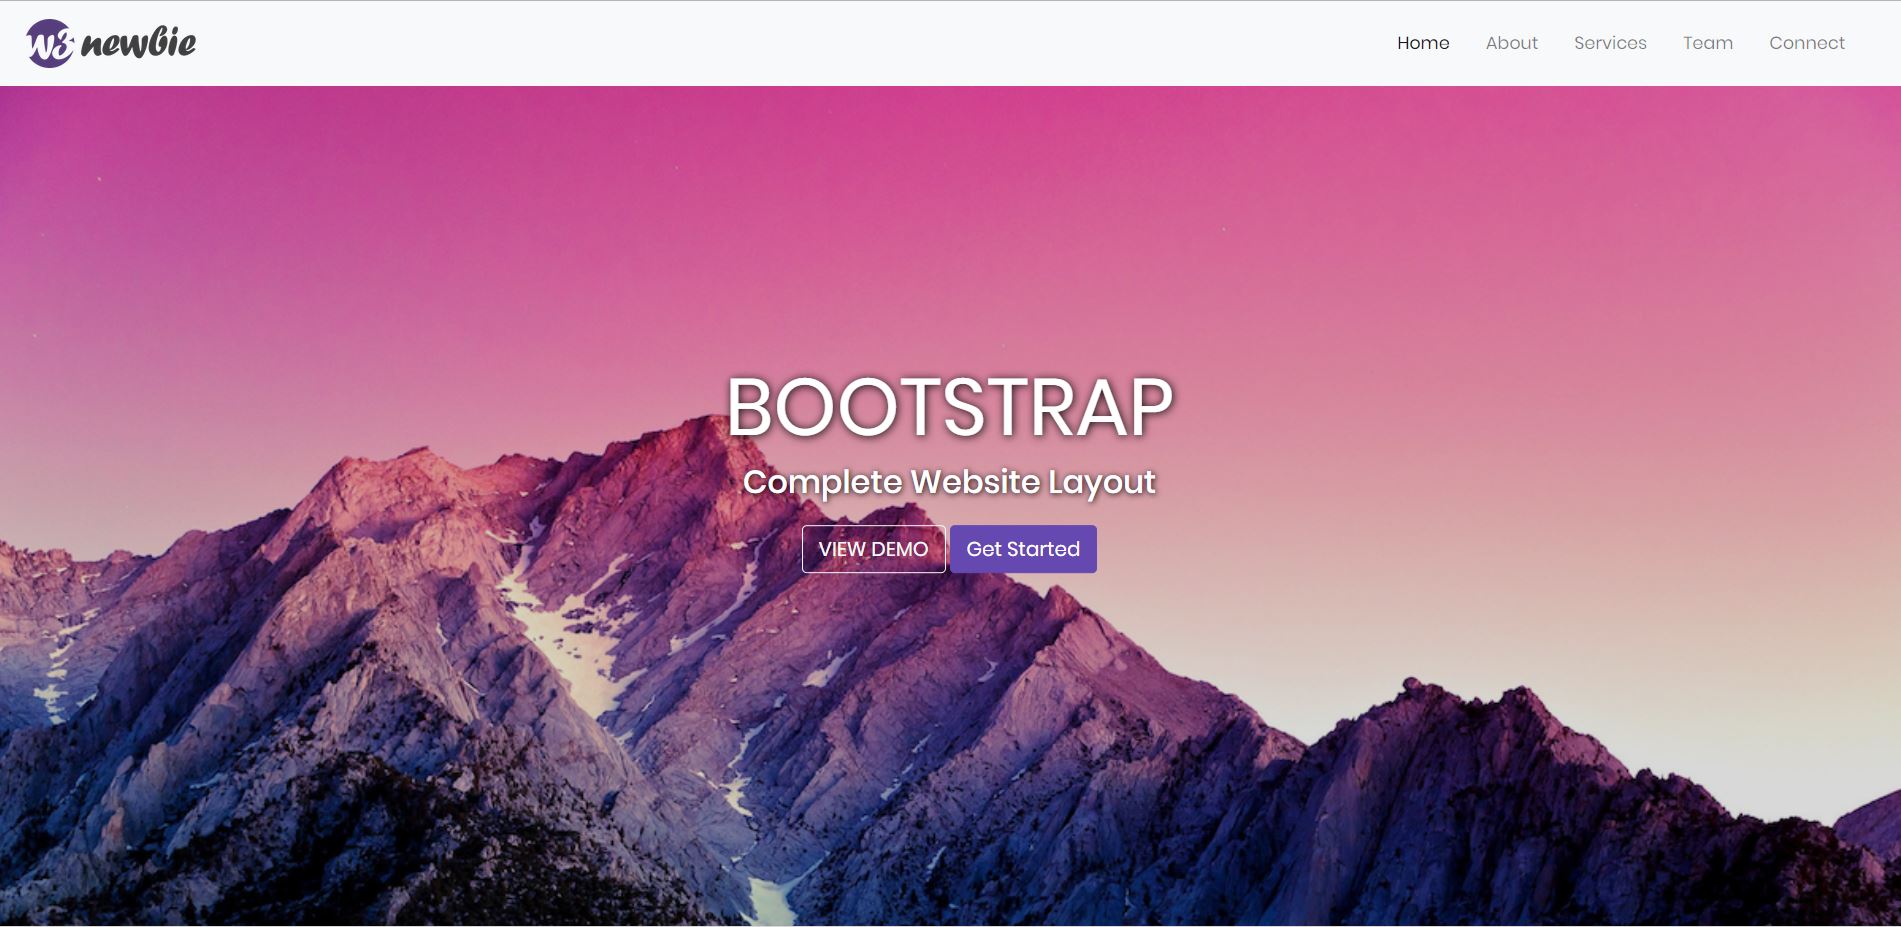
Task: Open the Team navigation item
Action: click(x=1707, y=43)
